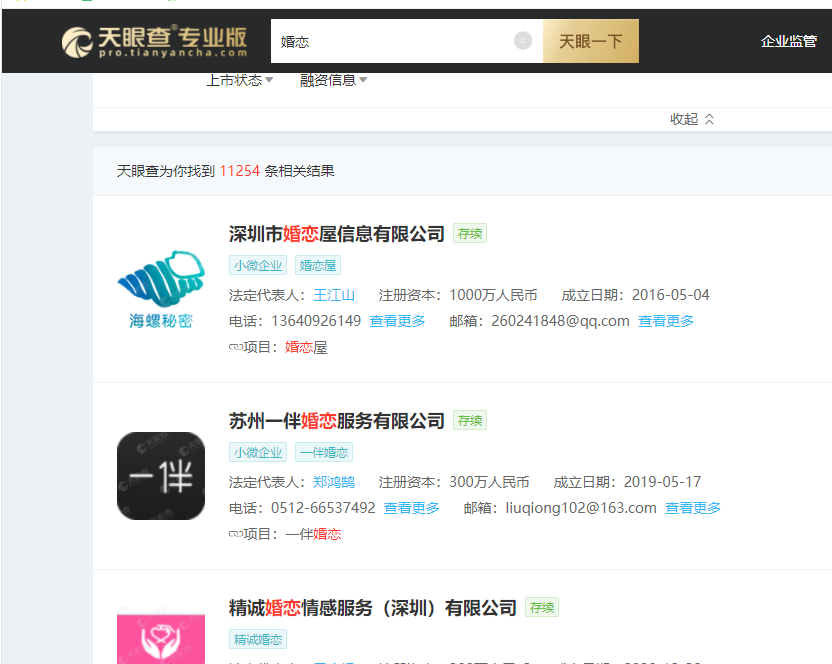The width and height of the screenshot is (832, 664).
Task: Open 深圳市婚恋屋信息有限公司 company page
Action: [336, 234]
